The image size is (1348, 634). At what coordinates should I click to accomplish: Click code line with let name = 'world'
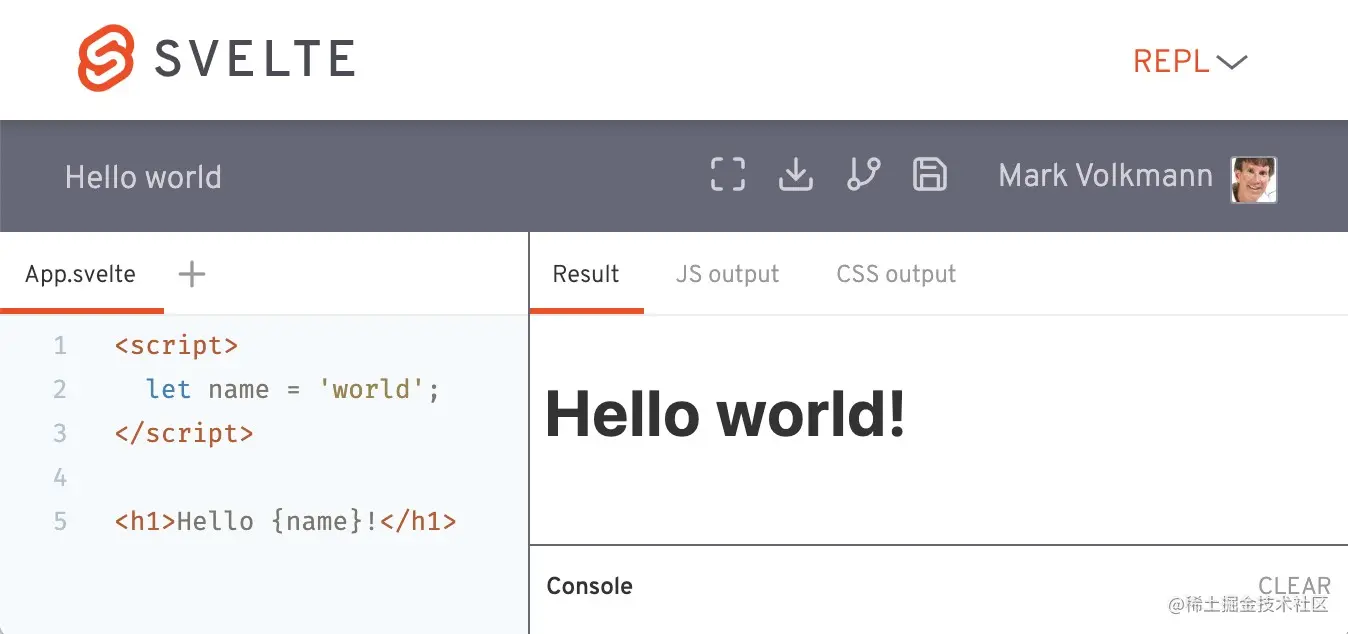point(293,389)
